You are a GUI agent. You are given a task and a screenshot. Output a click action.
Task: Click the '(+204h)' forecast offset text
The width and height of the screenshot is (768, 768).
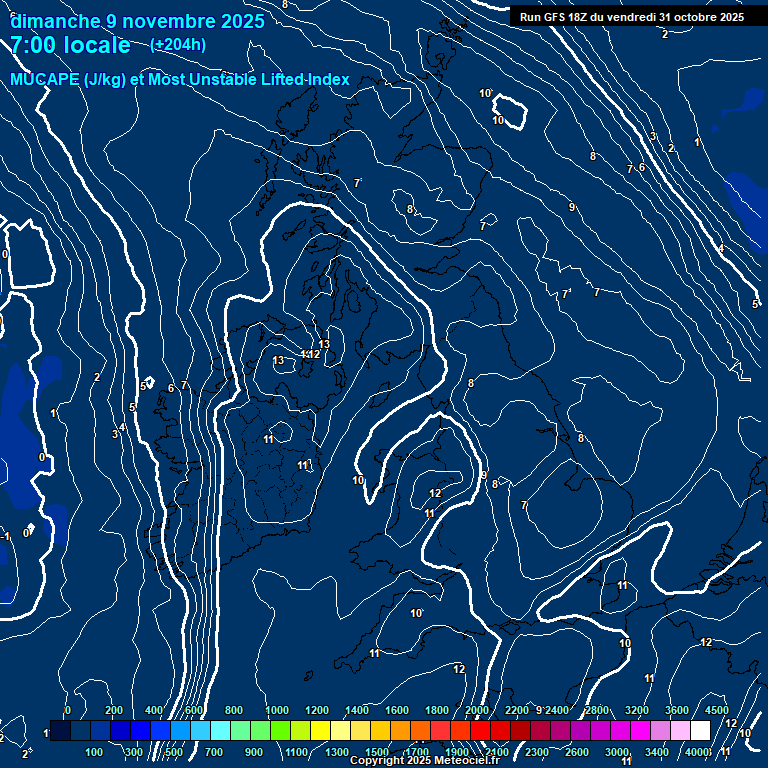coord(178,45)
